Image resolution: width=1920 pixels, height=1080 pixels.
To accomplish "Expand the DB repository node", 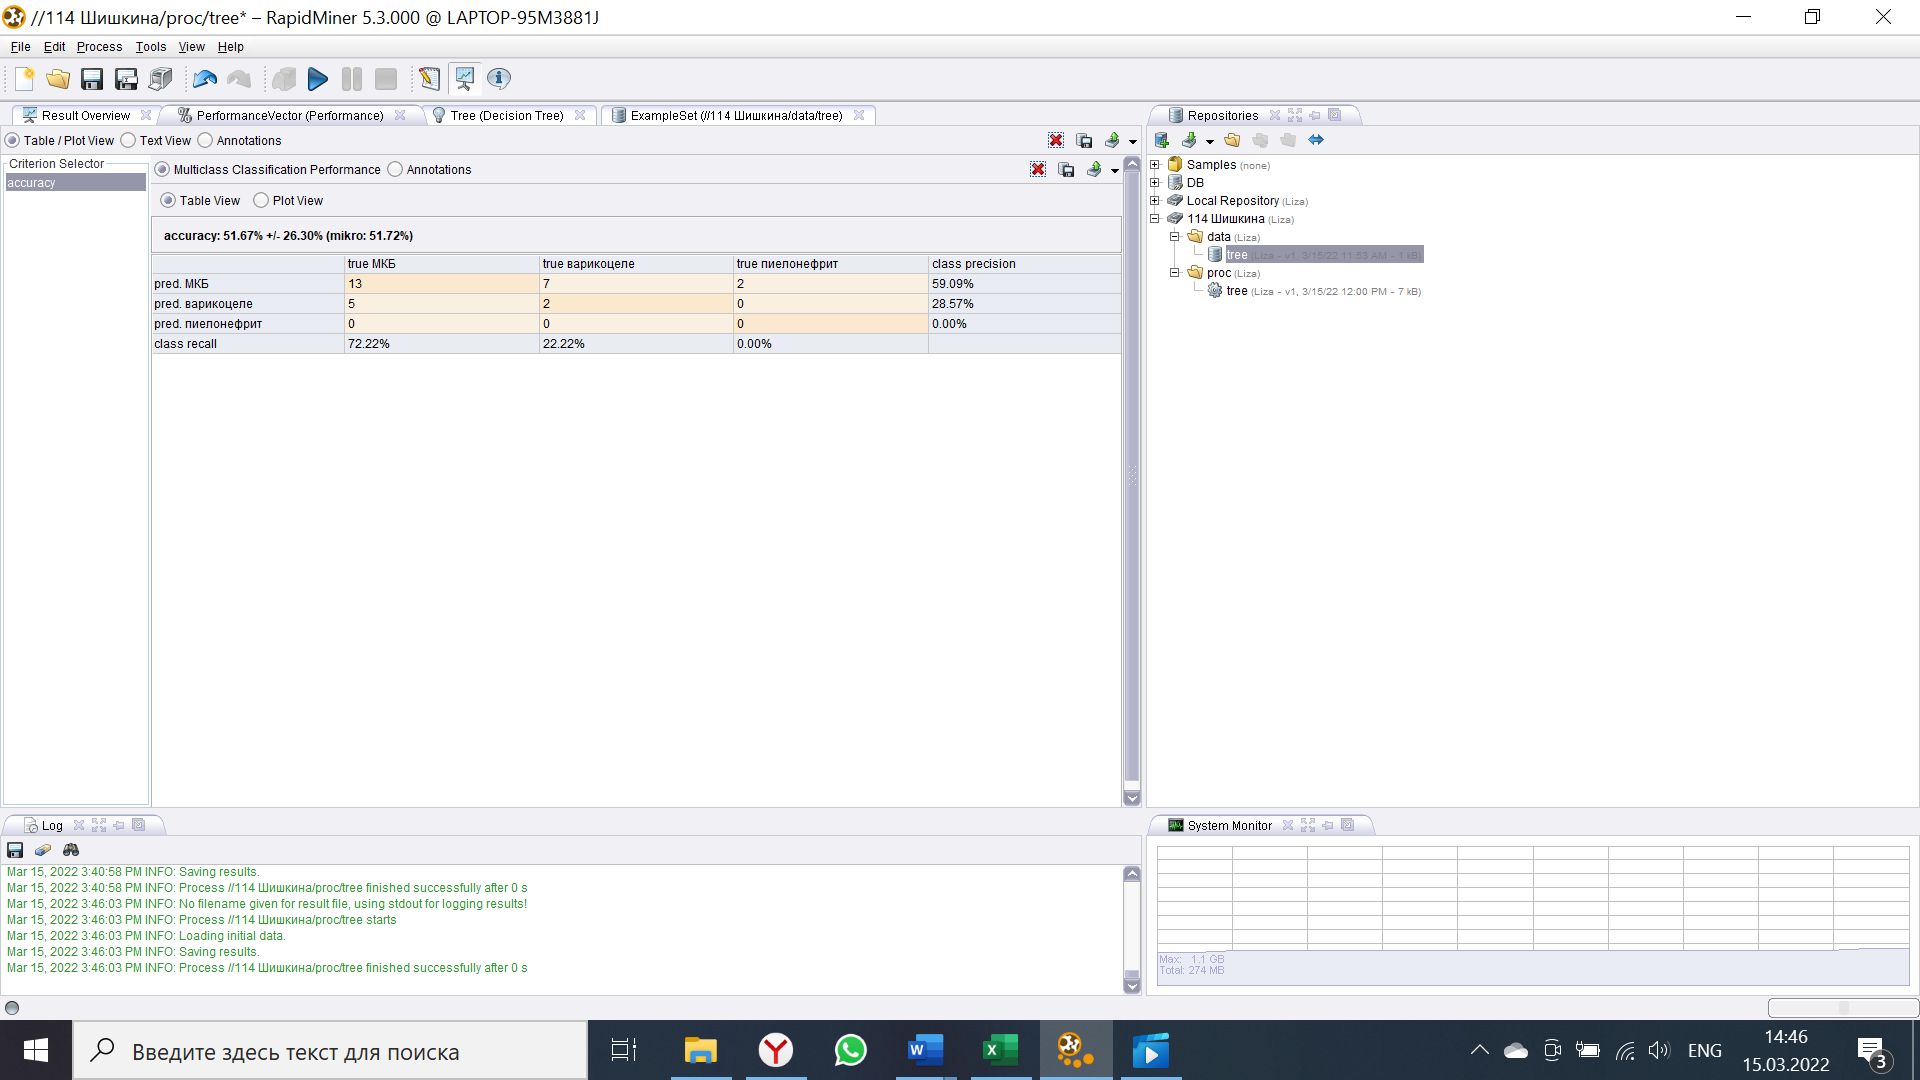I will (x=1155, y=183).
